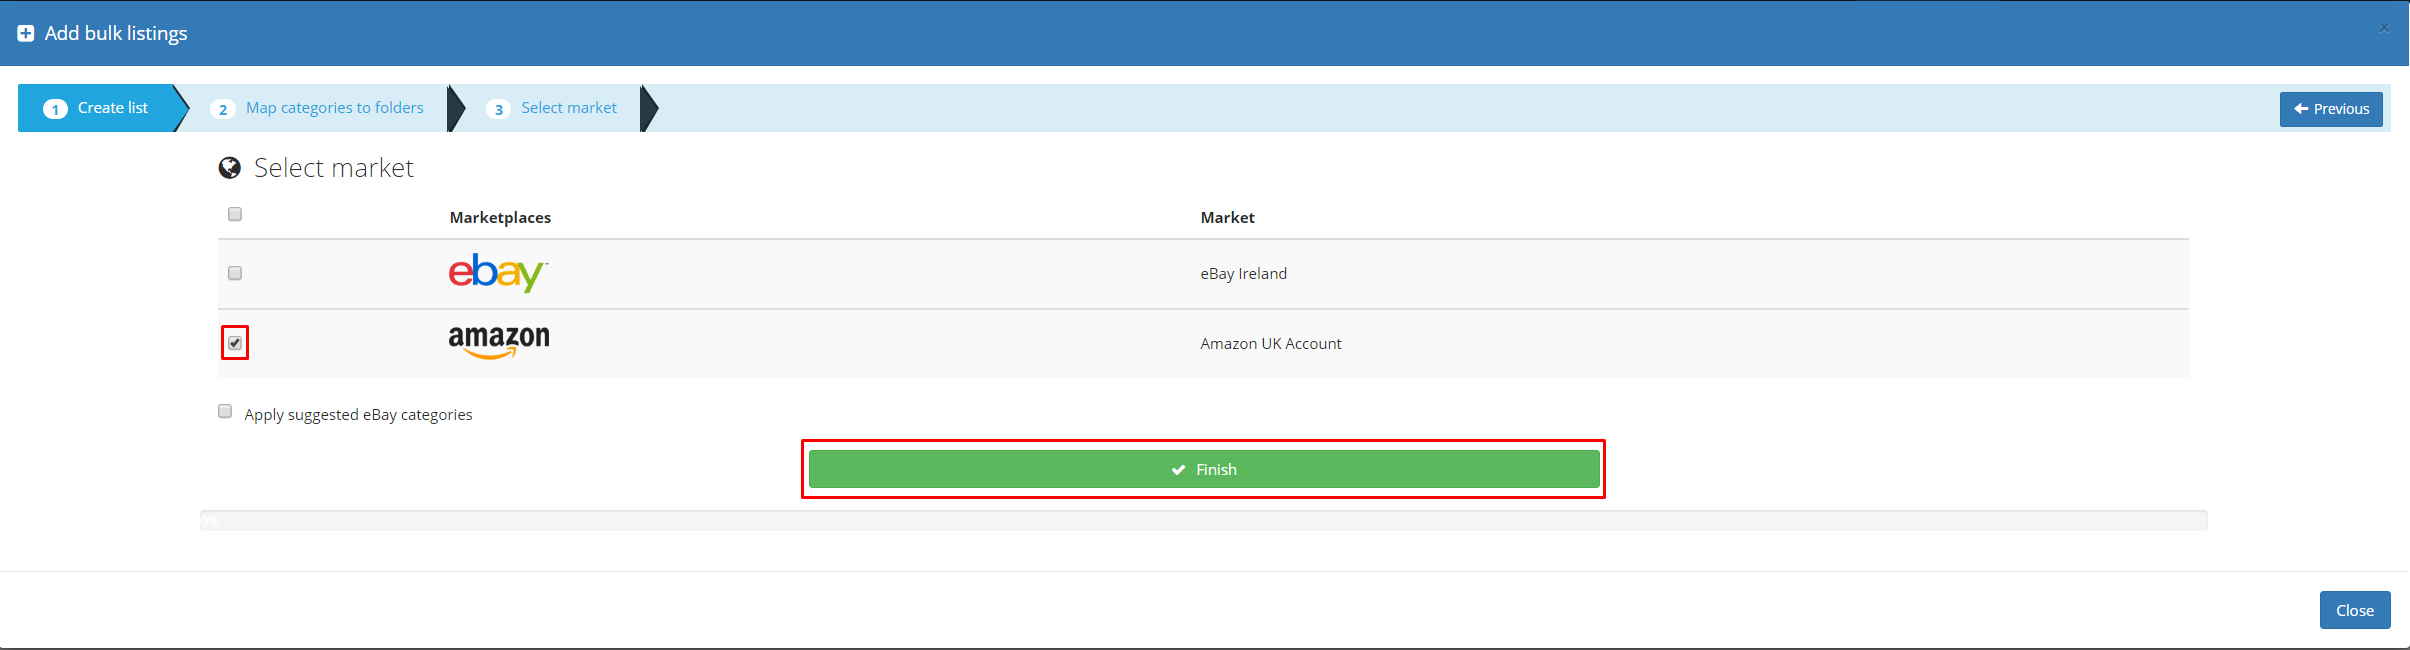2410x650 pixels.
Task: Click the eBay logo
Action: pyautogui.click(x=498, y=273)
